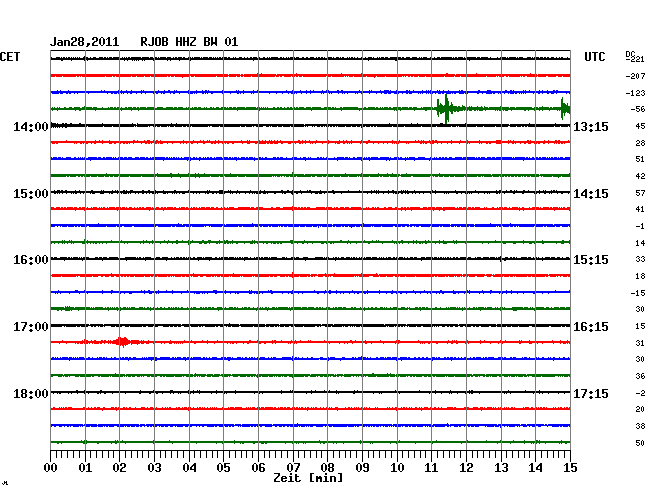Click the 08 minute label on the time axis
This screenshot has height=494, width=650.
pyautogui.click(x=327, y=468)
